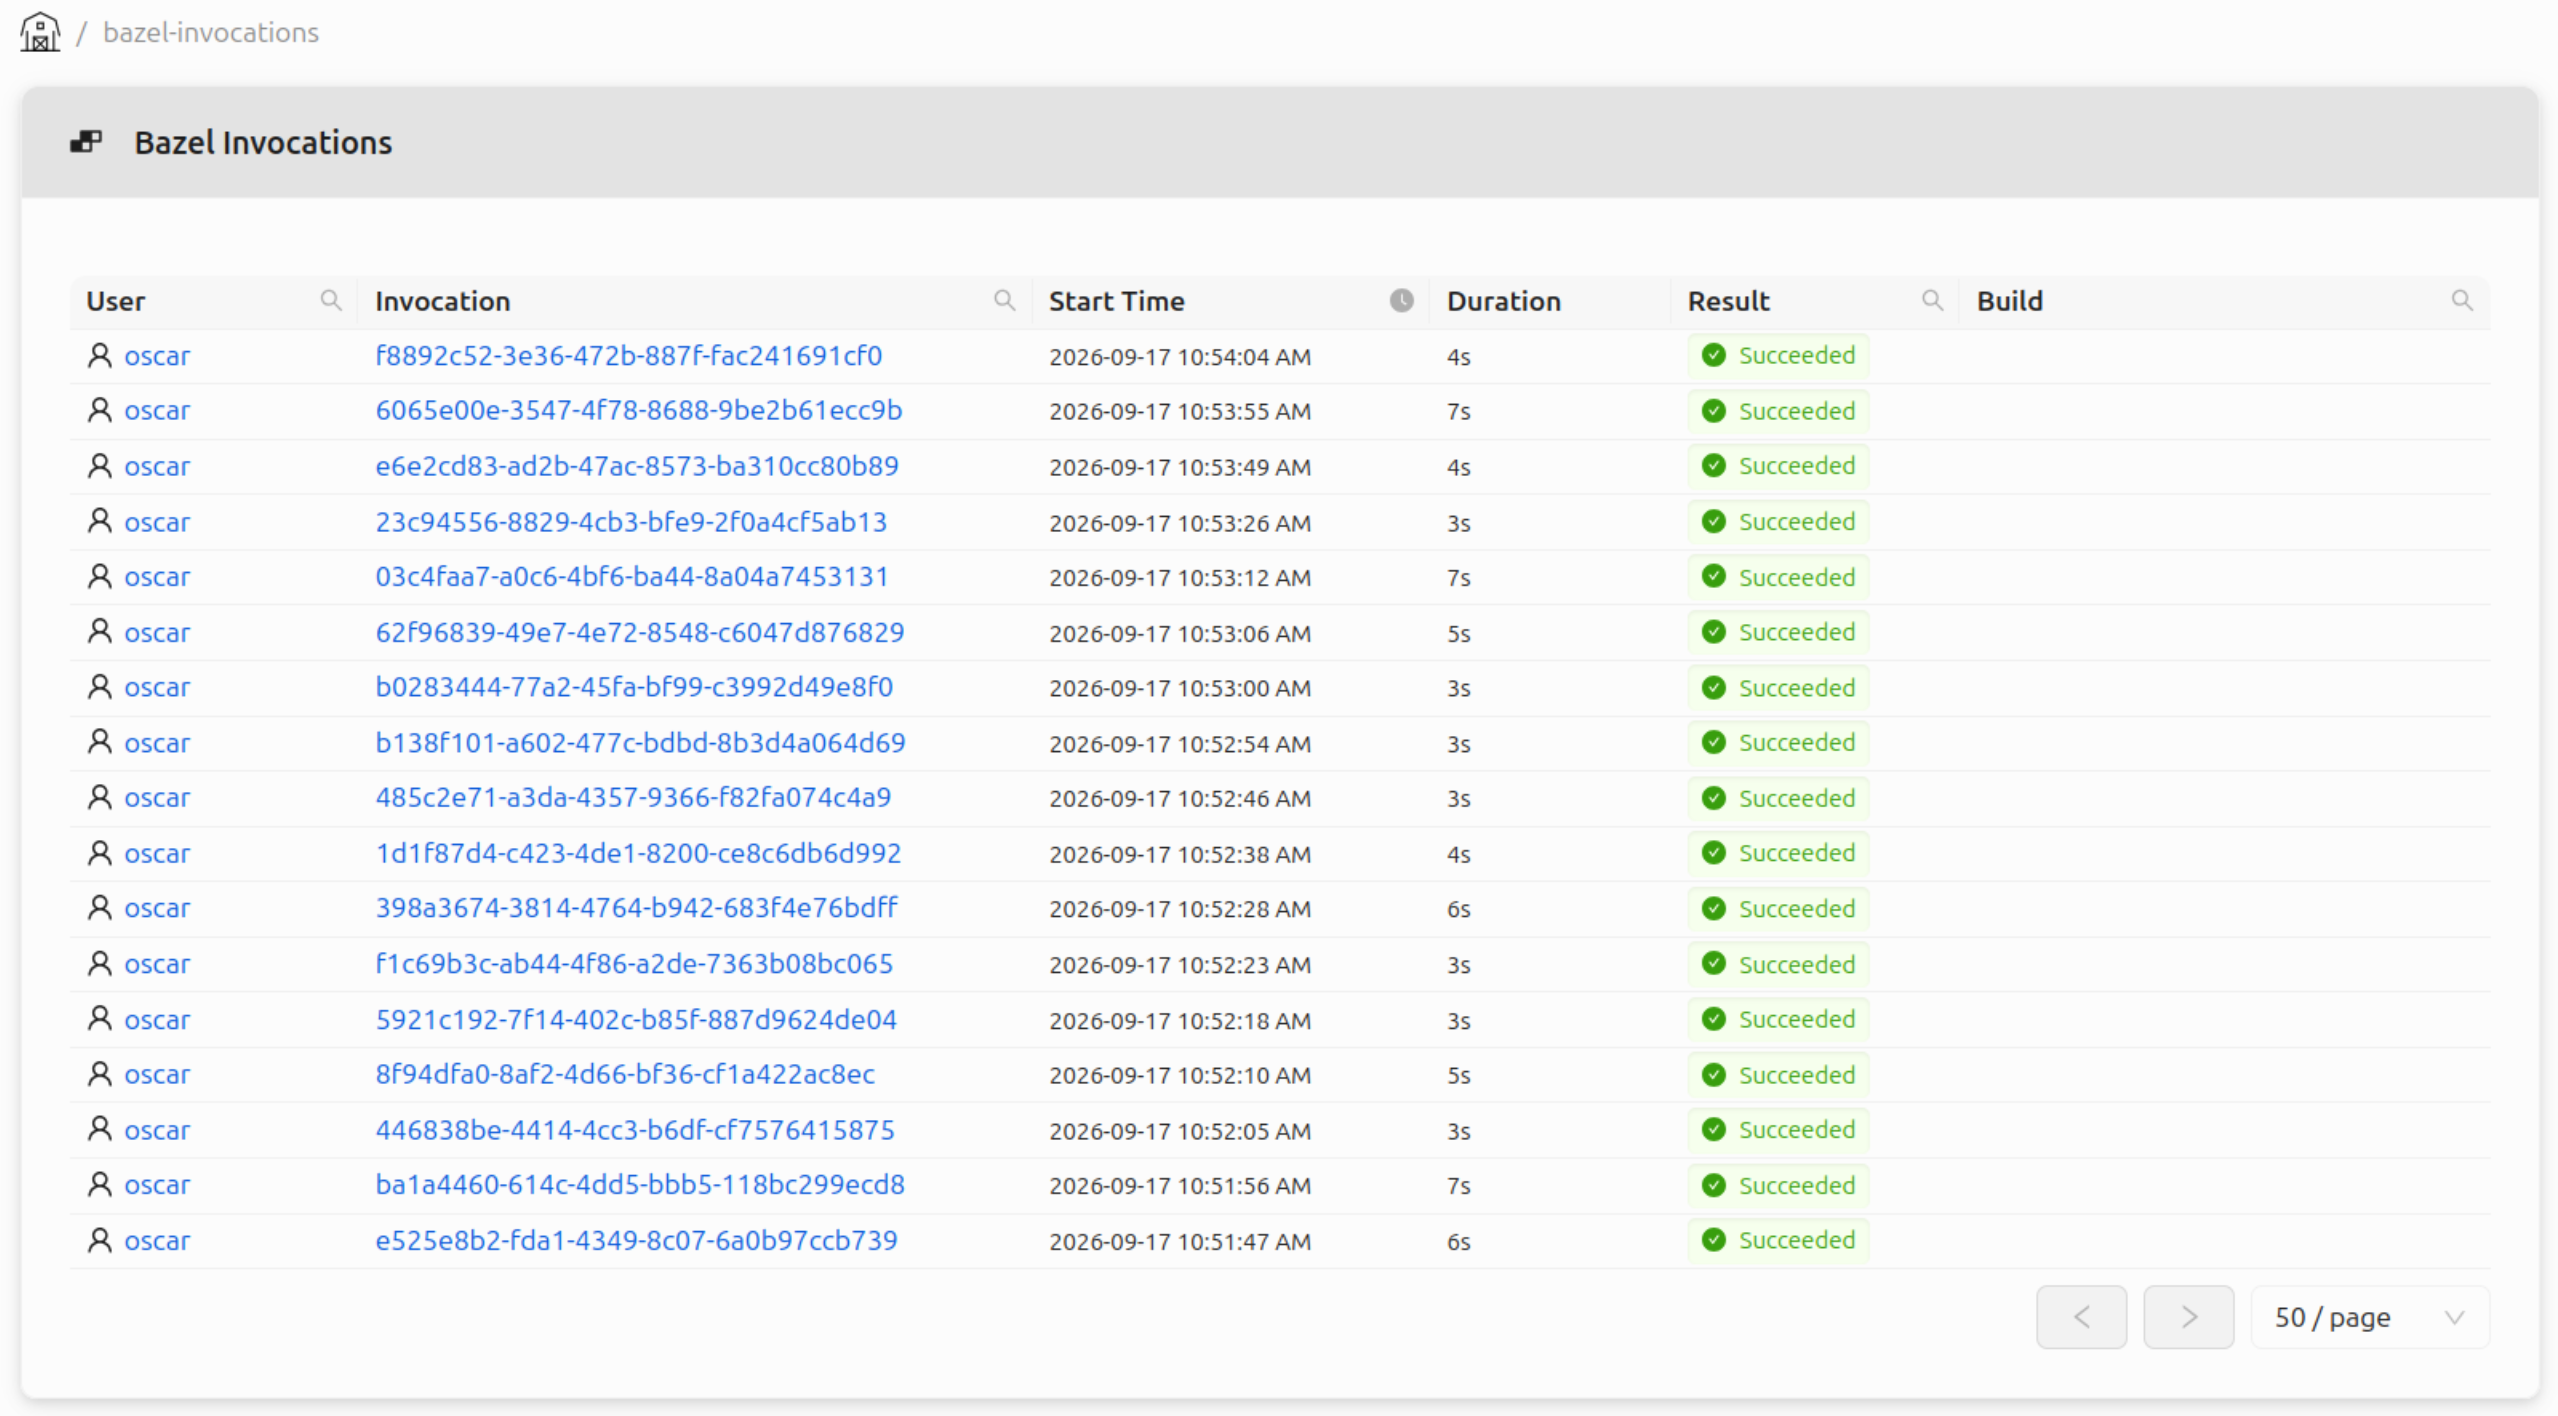This screenshot has width=2558, height=1416.
Task: Open invocation e6e2cd83-ad2b-47ac-8573-ba310cc80b89
Action: point(636,466)
